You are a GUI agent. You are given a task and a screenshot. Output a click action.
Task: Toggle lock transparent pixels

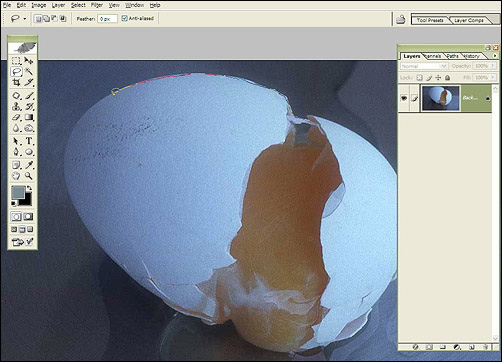click(x=419, y=78)
